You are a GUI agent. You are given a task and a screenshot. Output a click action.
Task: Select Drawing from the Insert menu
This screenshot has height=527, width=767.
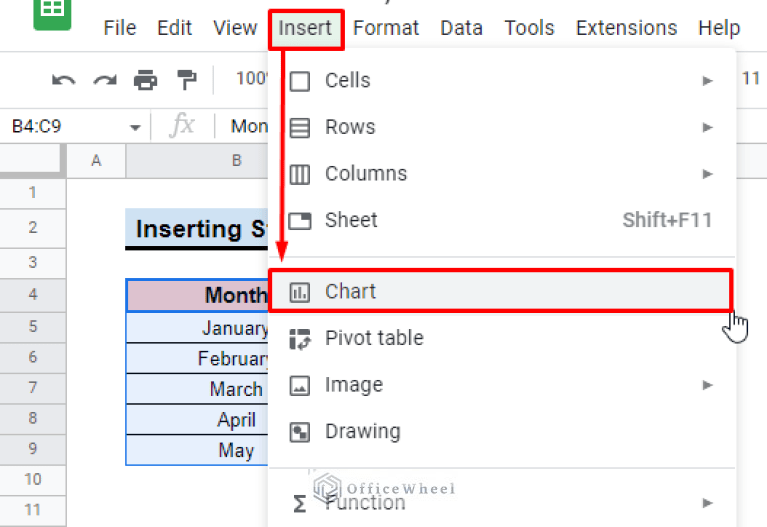(x=362, y=432)
